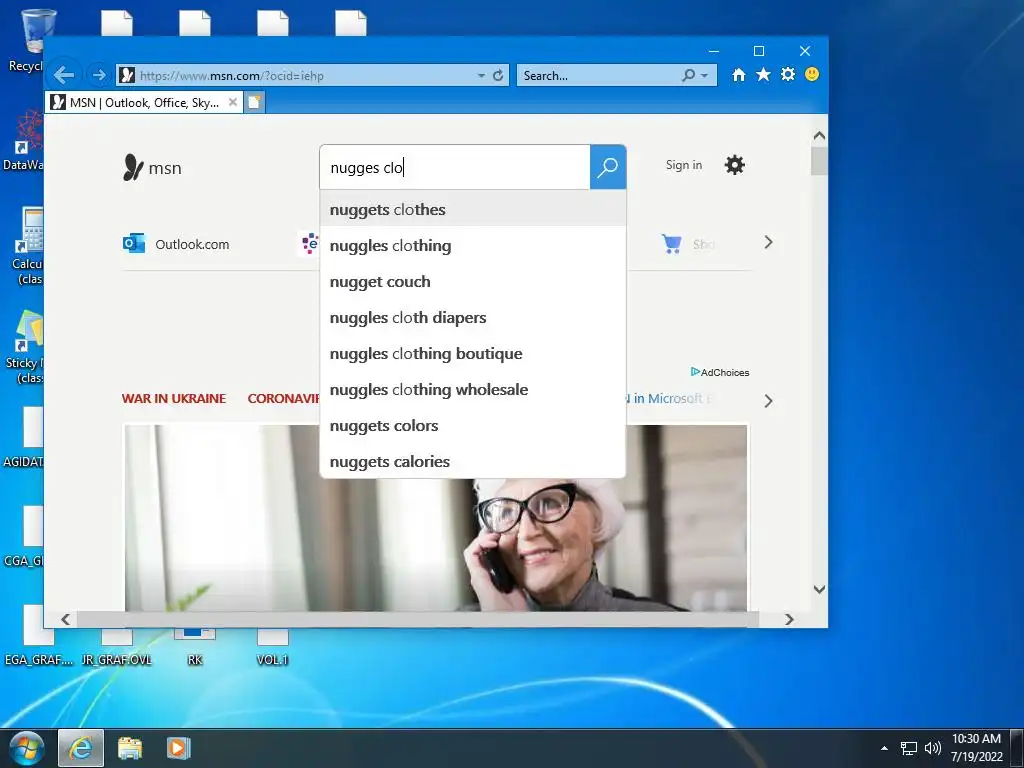The image size is (1024, 768).
Task: Click the browser Search... box
Action: tap(600, 76)
